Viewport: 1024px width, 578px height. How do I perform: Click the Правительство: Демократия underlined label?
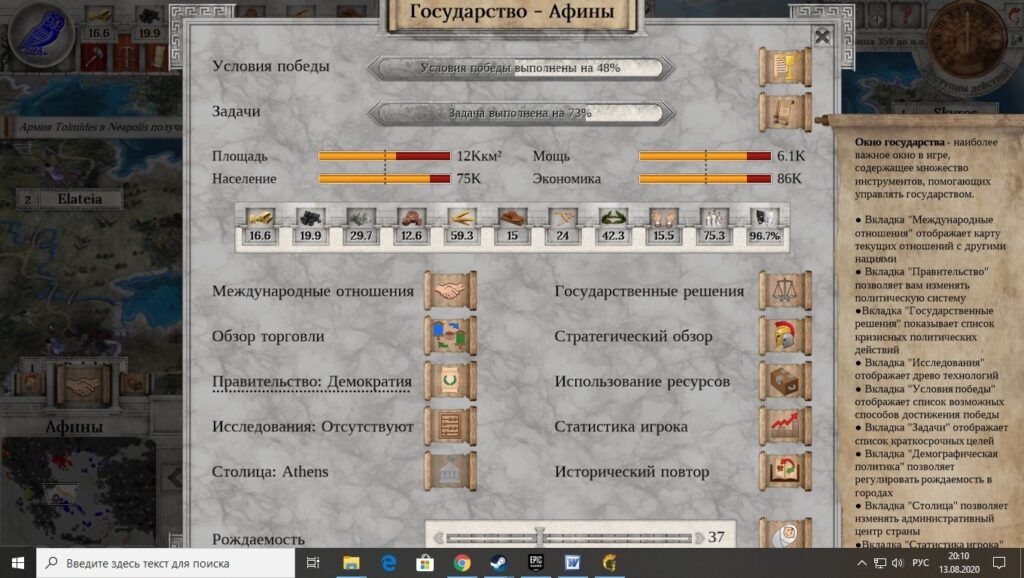312,382
